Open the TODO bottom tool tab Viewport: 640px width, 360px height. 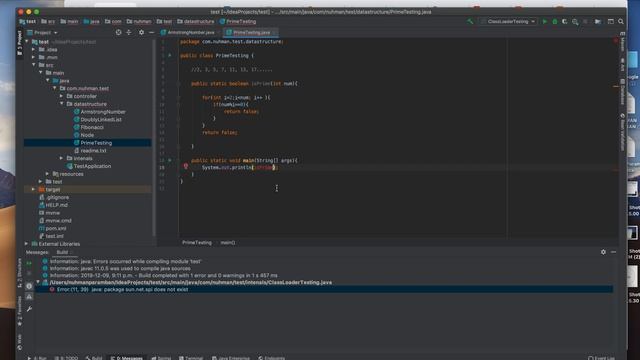[66, 358]
